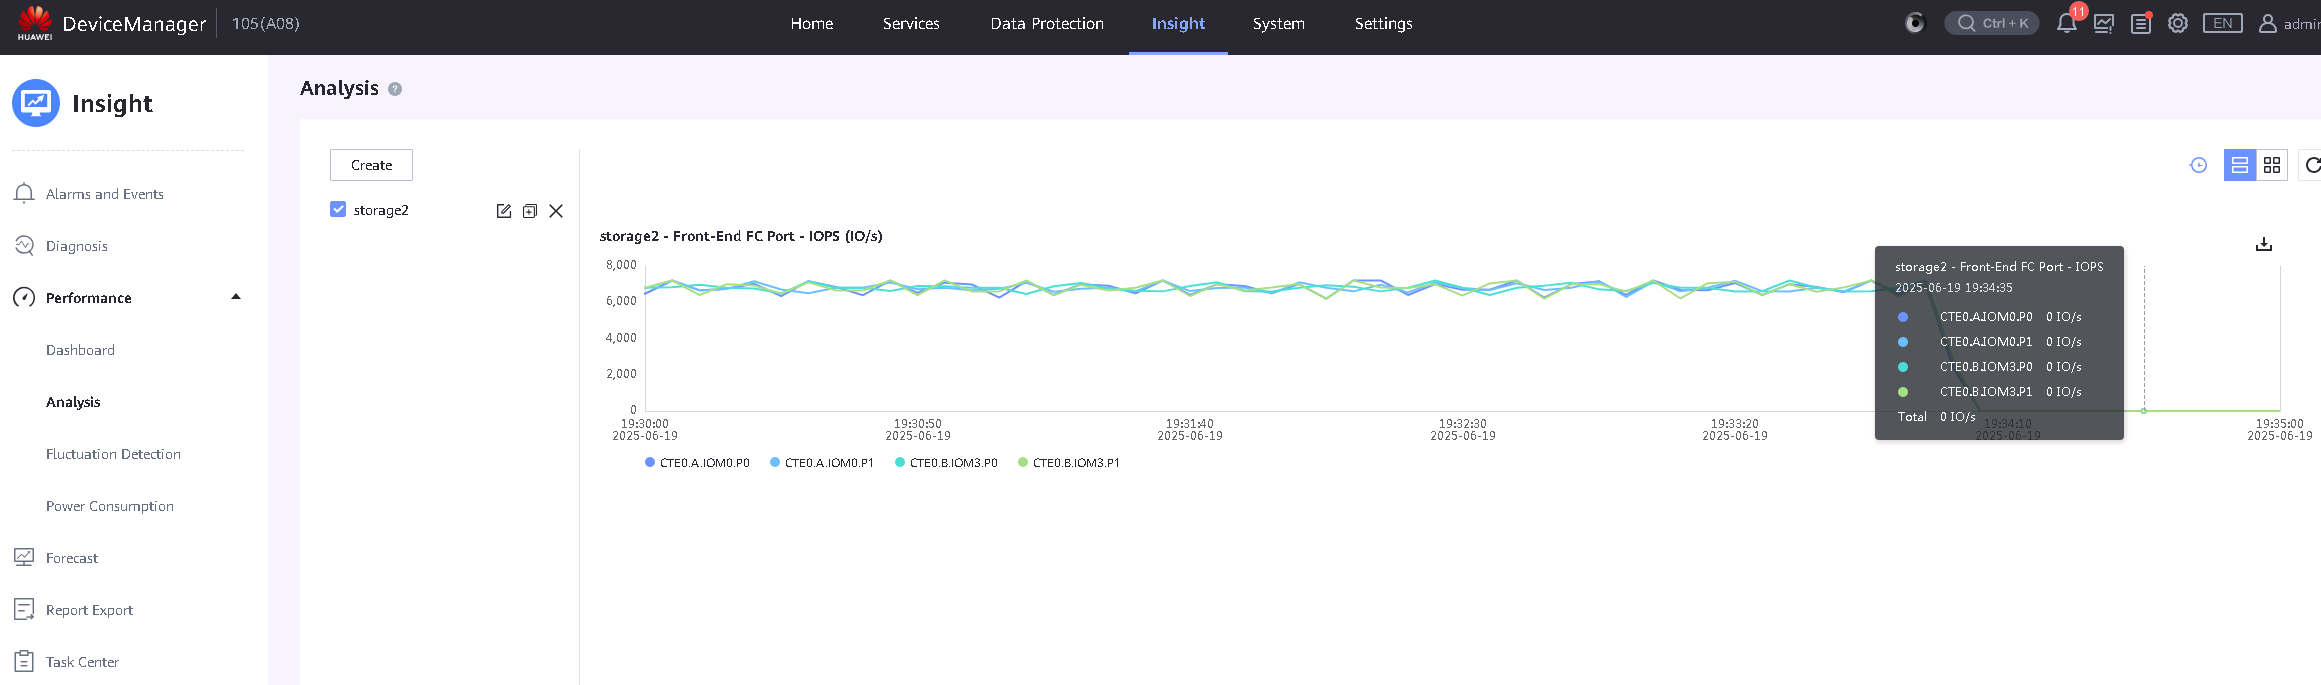Open the Data Protection tab
This screenshot has height=685, width=2321.
tap(1047, 23)
